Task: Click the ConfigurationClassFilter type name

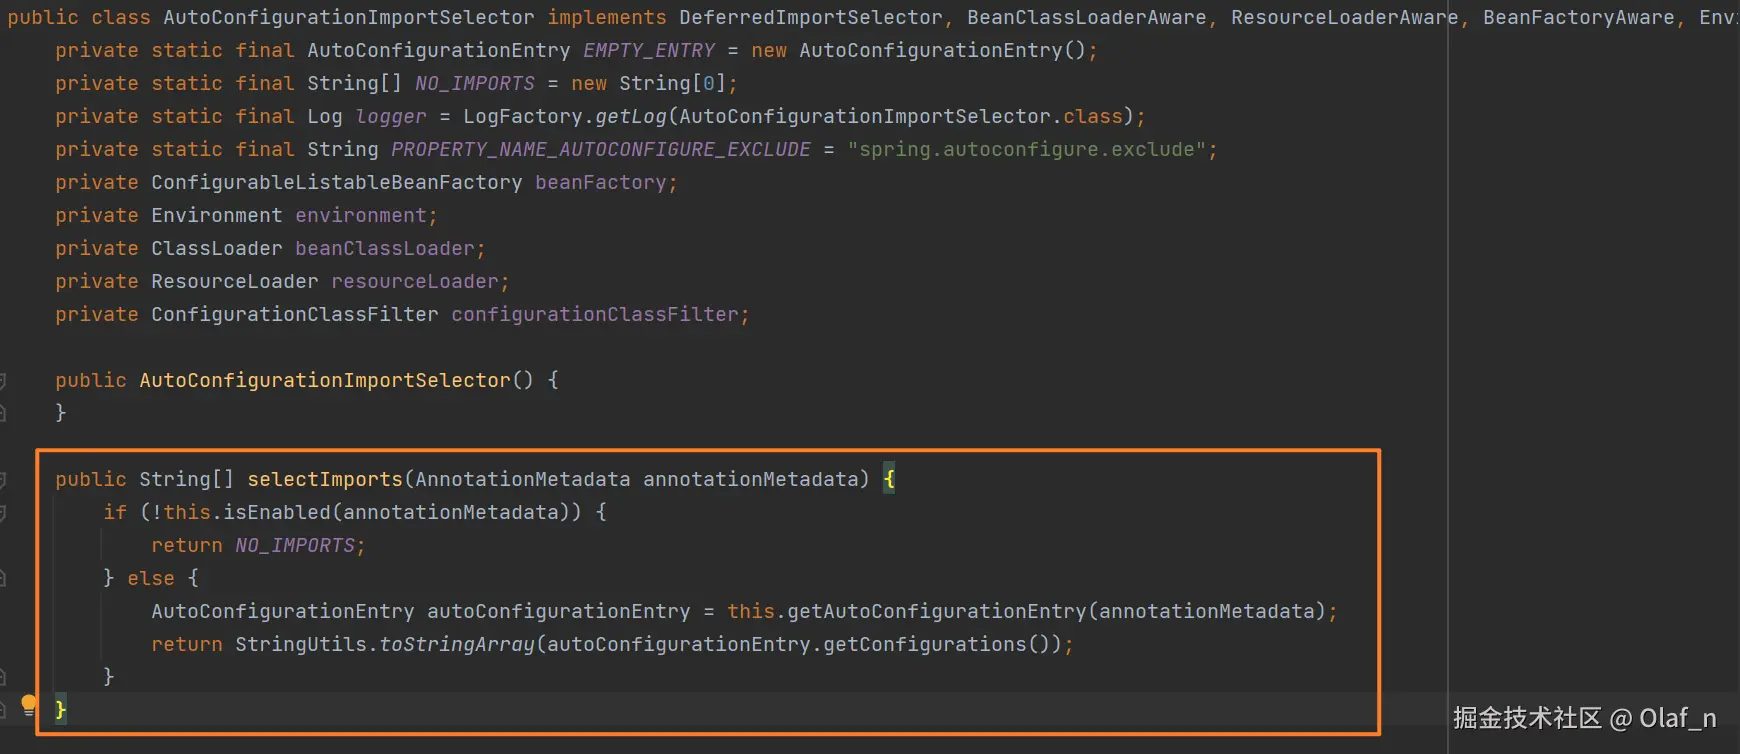Action: [x=295, y=314]
